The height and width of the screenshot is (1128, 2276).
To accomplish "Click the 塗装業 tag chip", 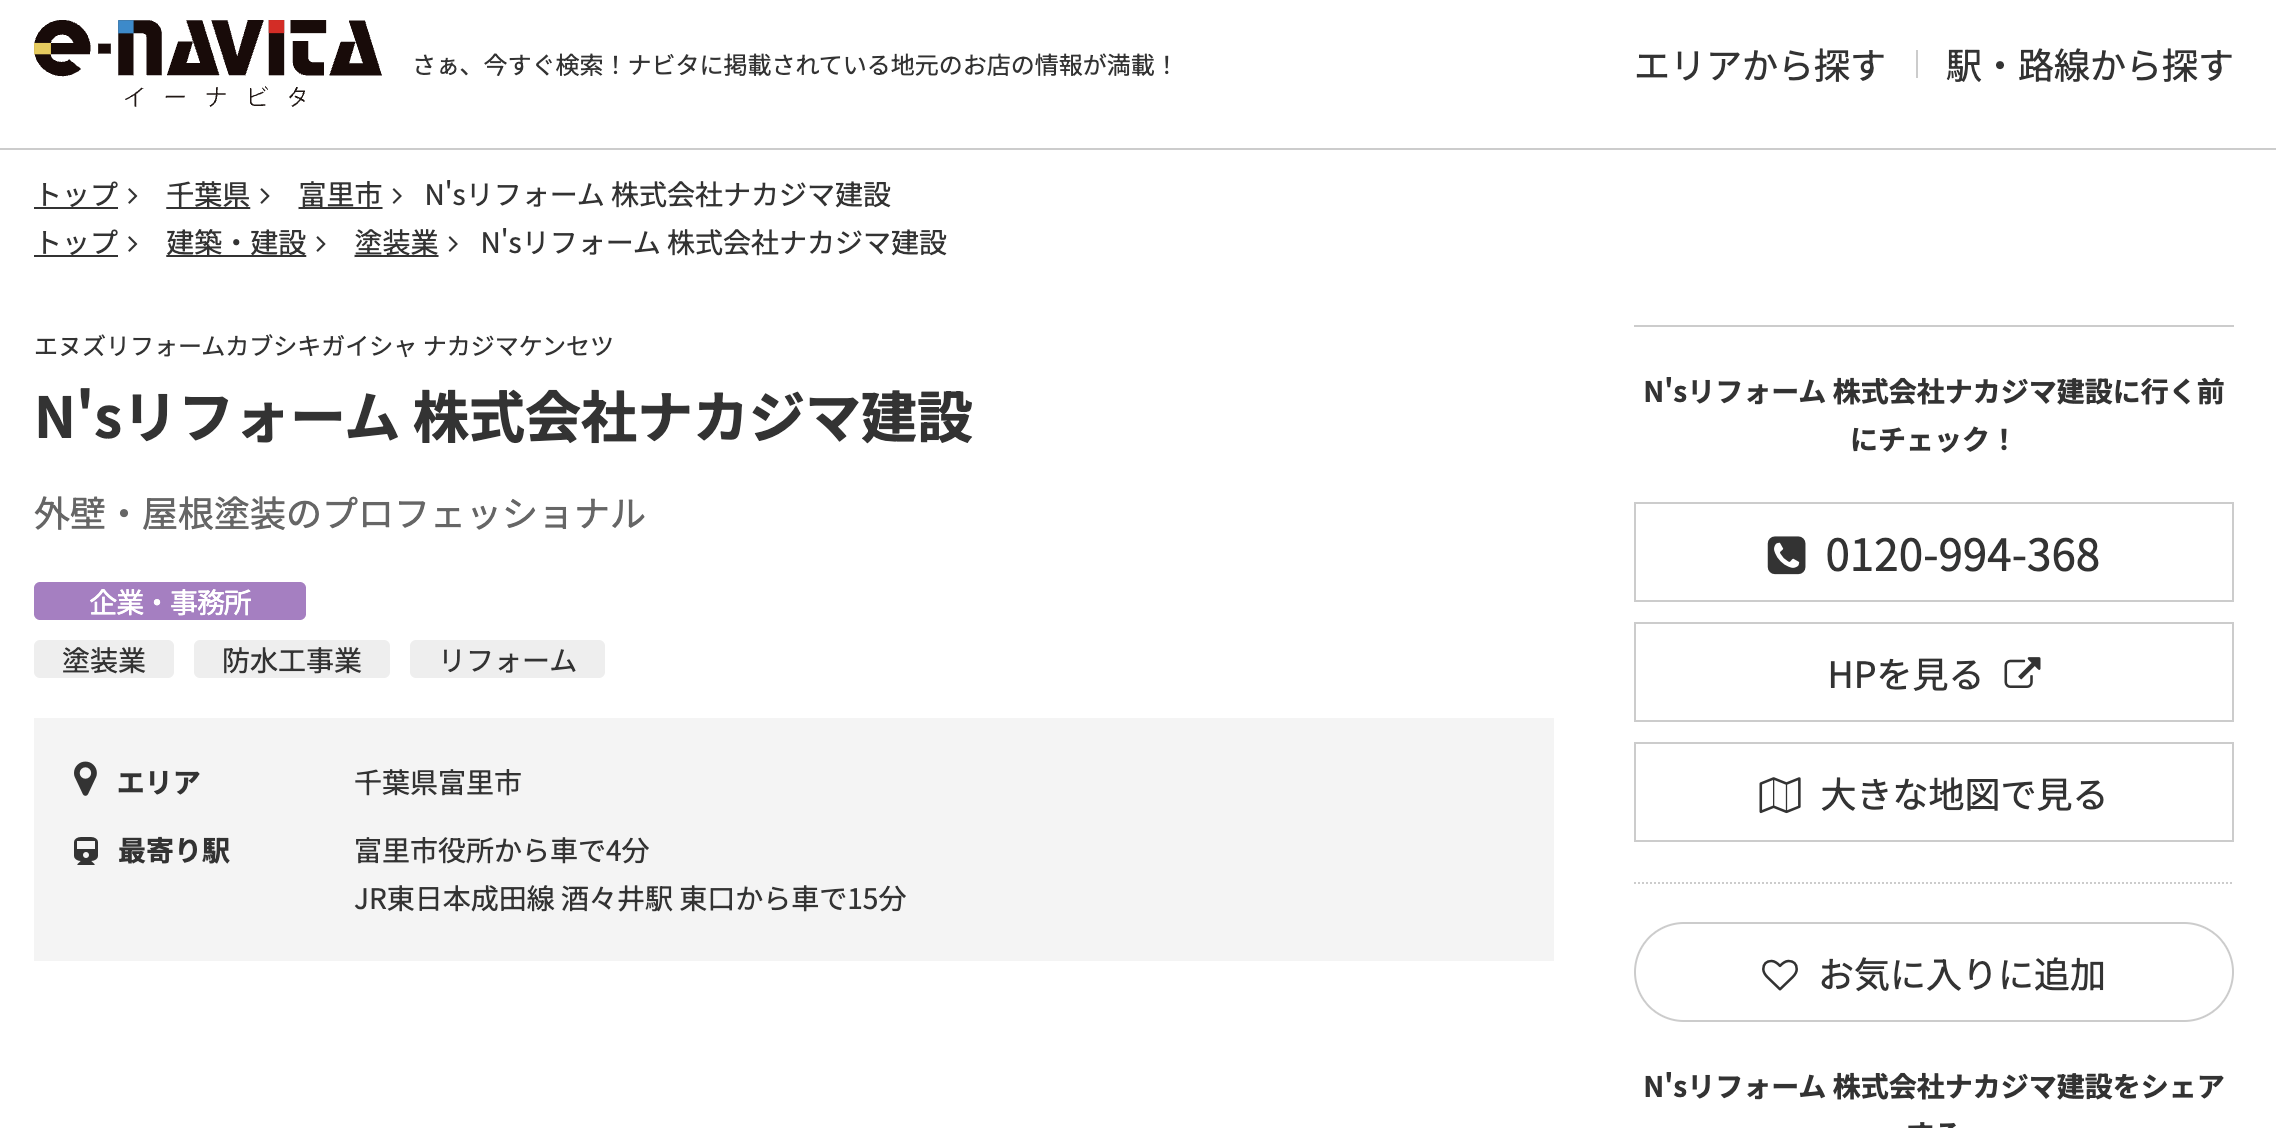I will [x=104, y=660].
